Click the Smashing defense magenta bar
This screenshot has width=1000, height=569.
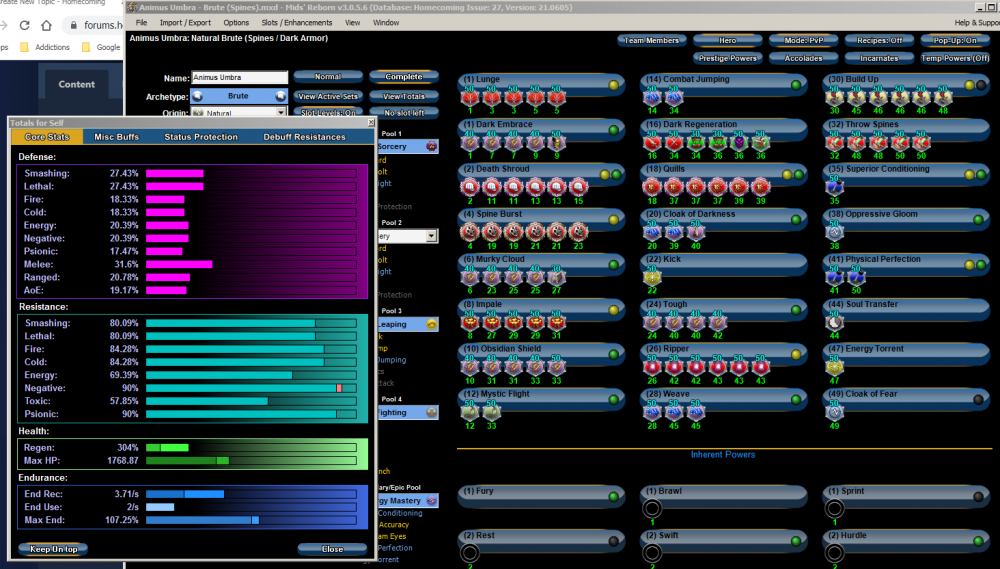point(175,173)
